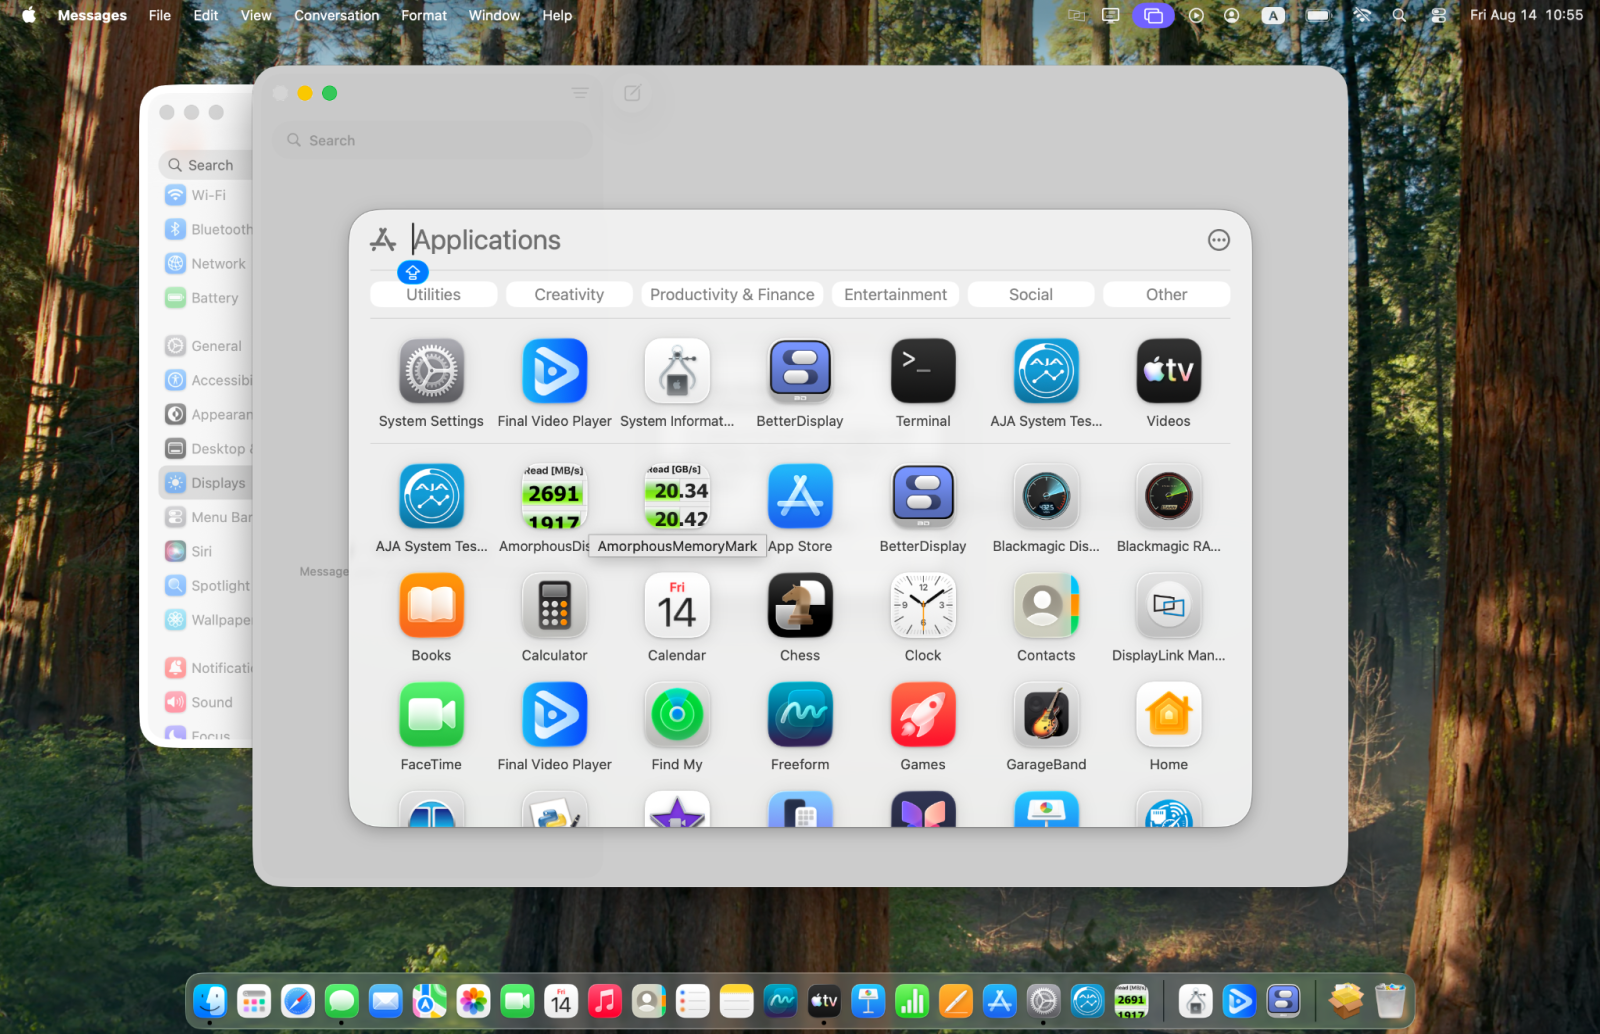Open the Books app

coord(431,605)
